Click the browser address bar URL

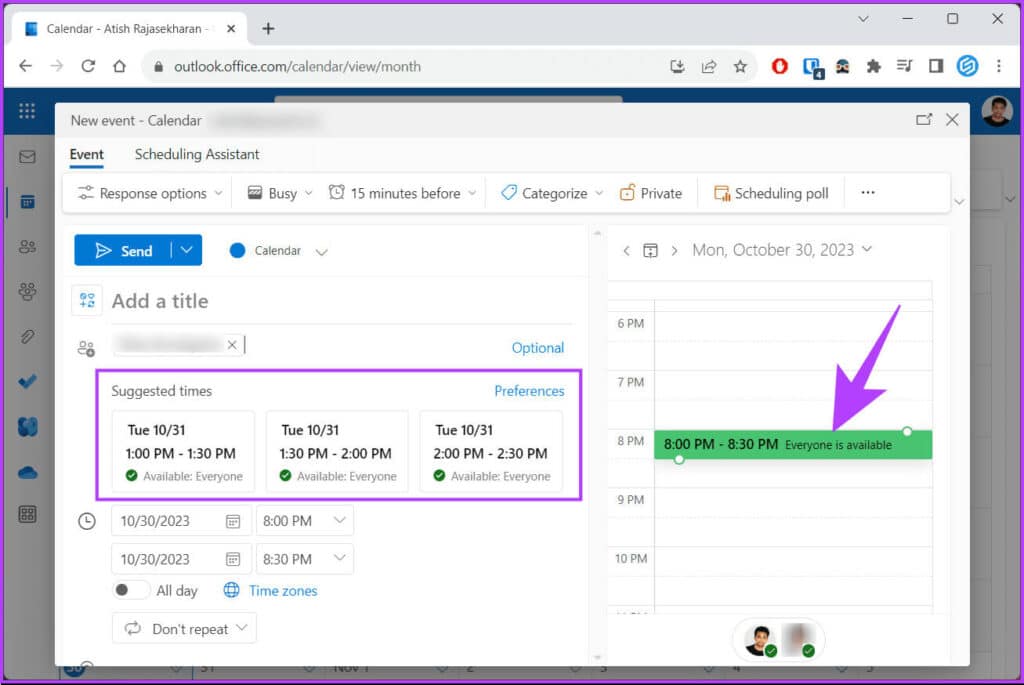pos(297,67)
